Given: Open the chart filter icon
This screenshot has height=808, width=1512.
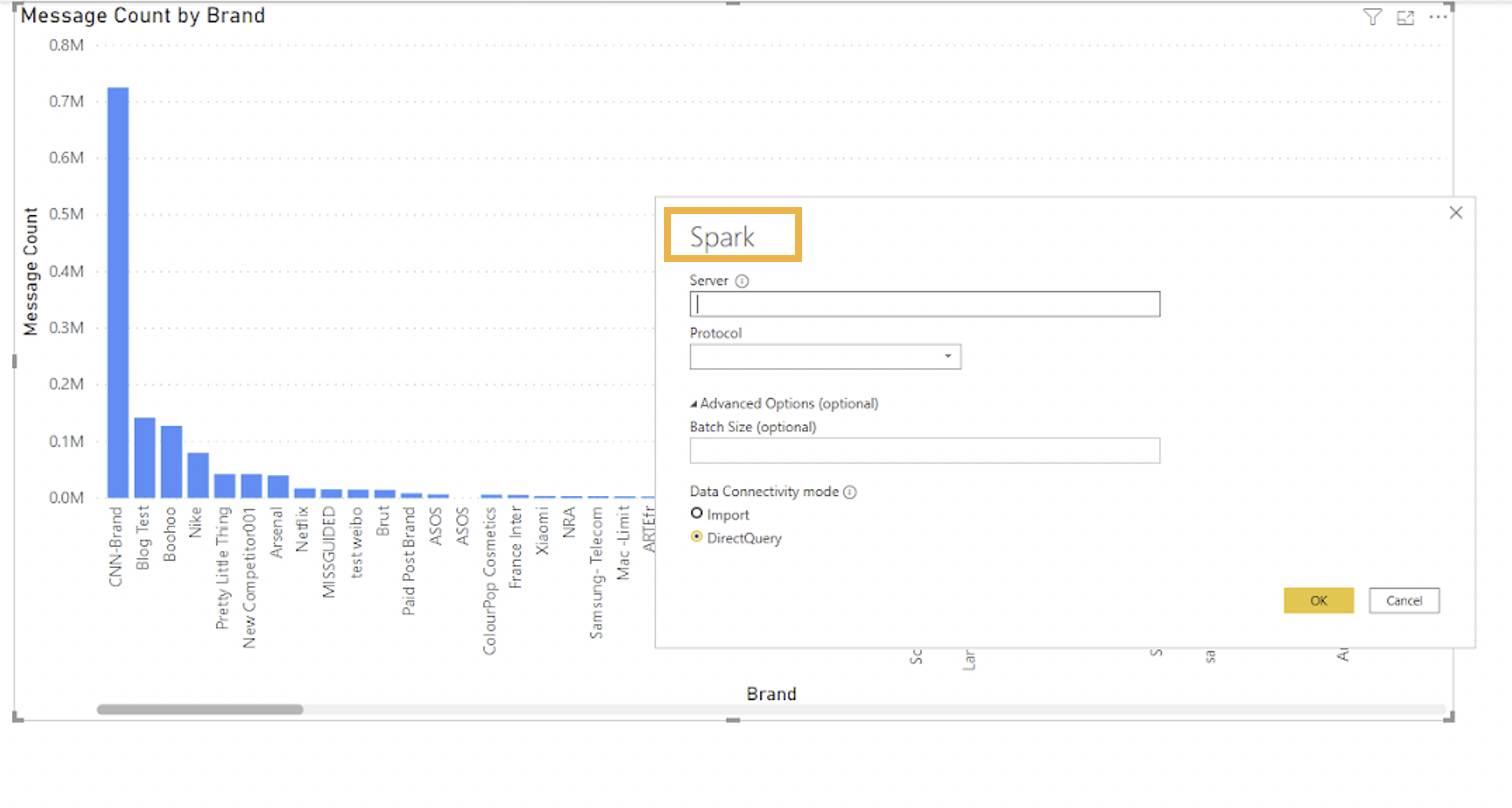Looking at the screenshot, I should tap(1372, 17).
